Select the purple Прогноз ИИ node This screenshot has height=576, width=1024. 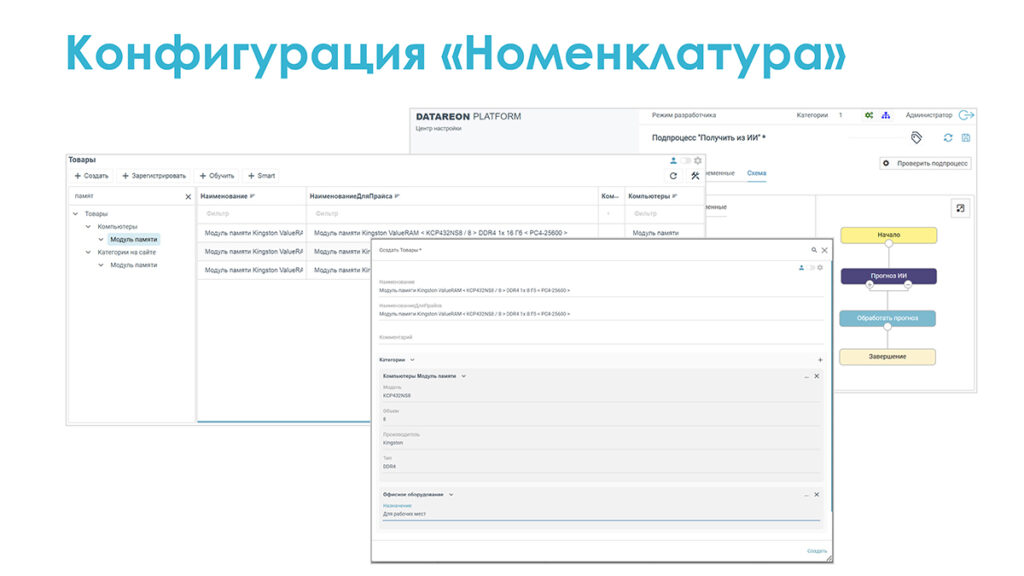pyautogui.click(x=888, y=276)
